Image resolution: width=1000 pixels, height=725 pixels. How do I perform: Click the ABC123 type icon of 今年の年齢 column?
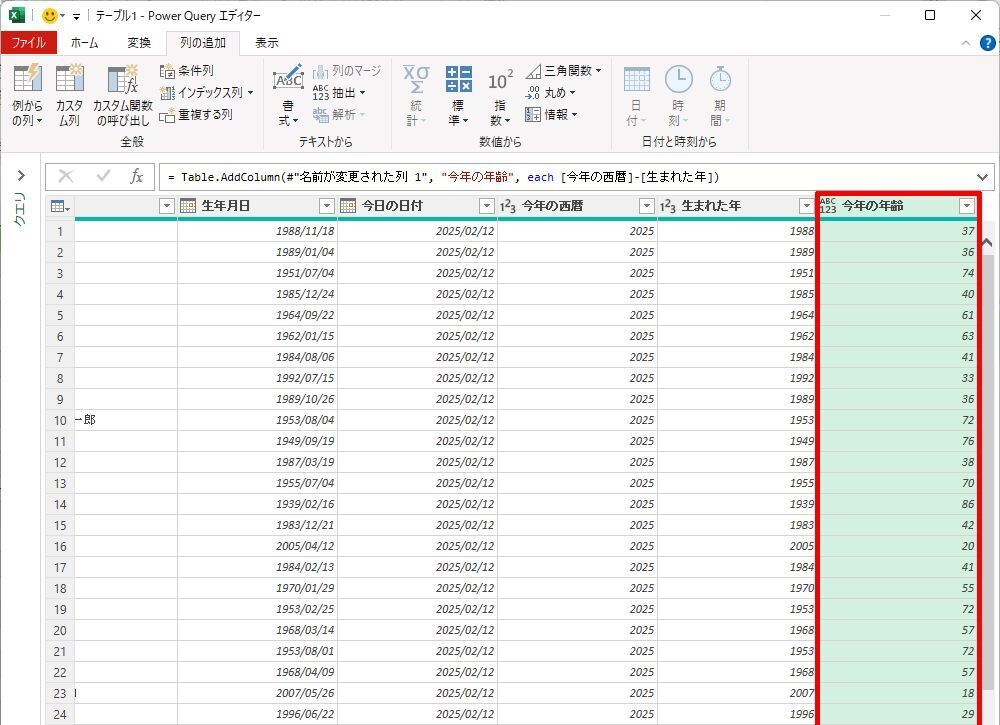pyautogui.click(x=828, y=205)
